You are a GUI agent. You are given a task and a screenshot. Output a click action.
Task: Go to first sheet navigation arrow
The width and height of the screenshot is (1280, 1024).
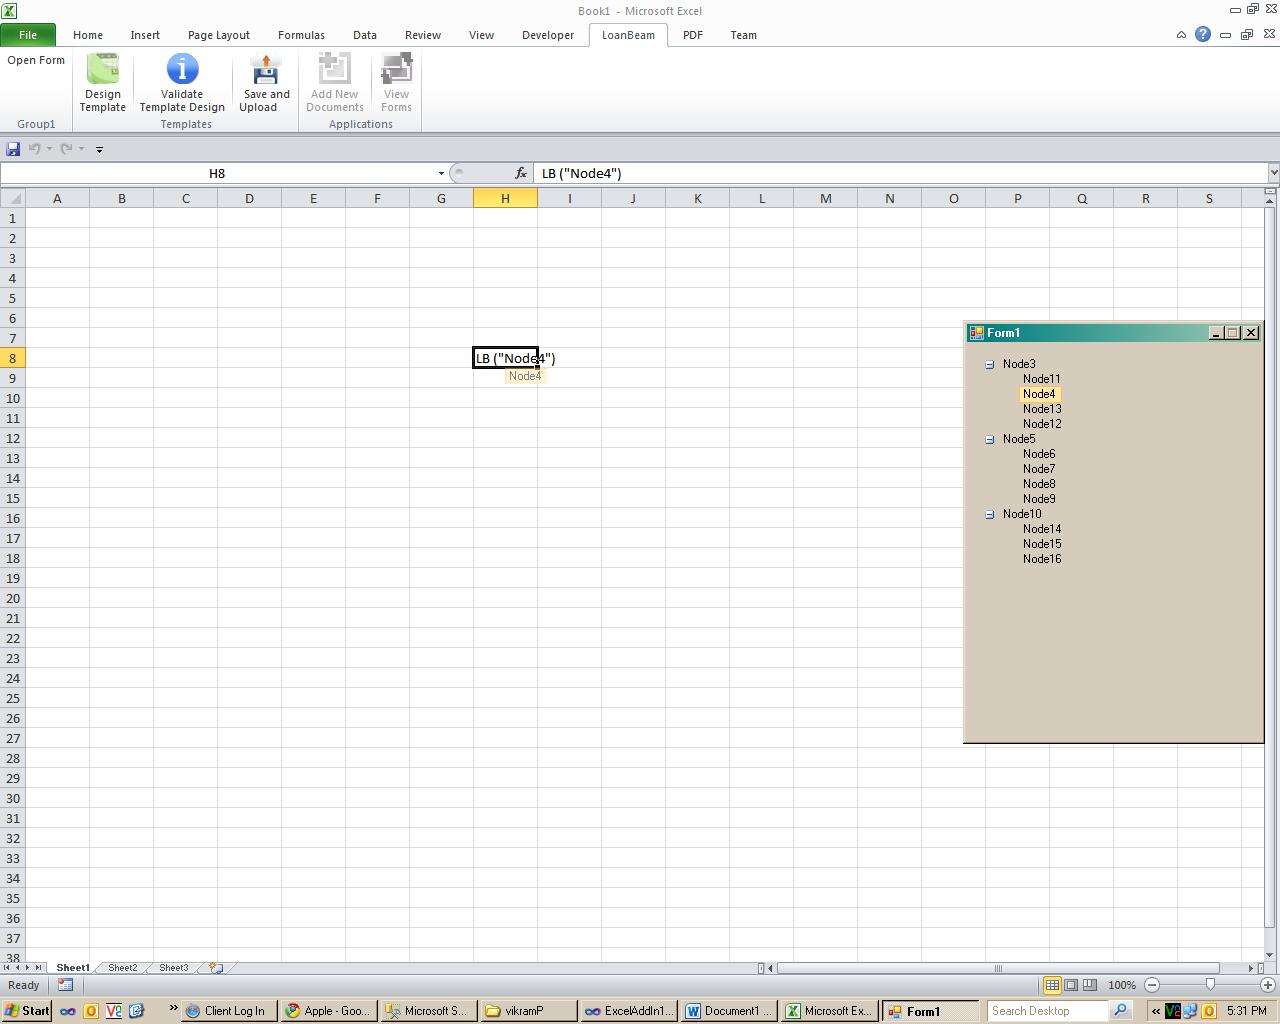(7, 968)
